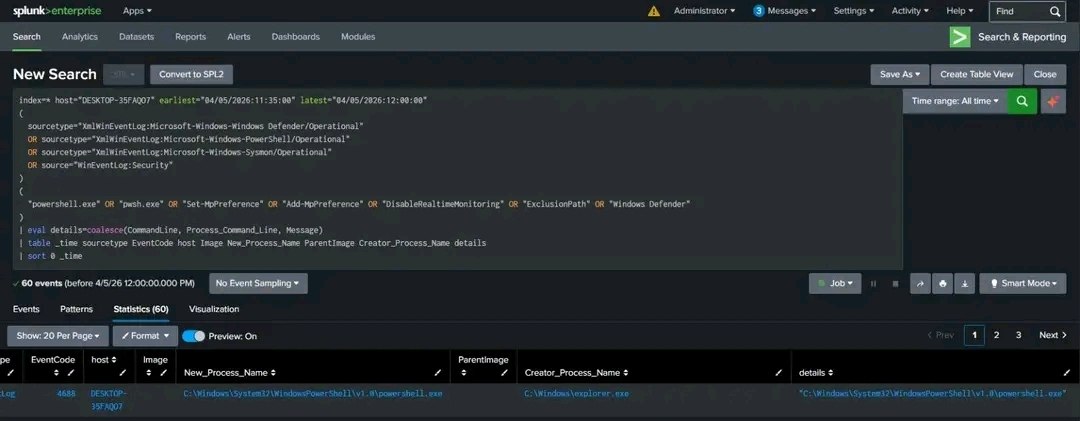The height and width of the screenshot is (421, 1080).
Task: Open the Save As dropdown
Action: (900, 74)
